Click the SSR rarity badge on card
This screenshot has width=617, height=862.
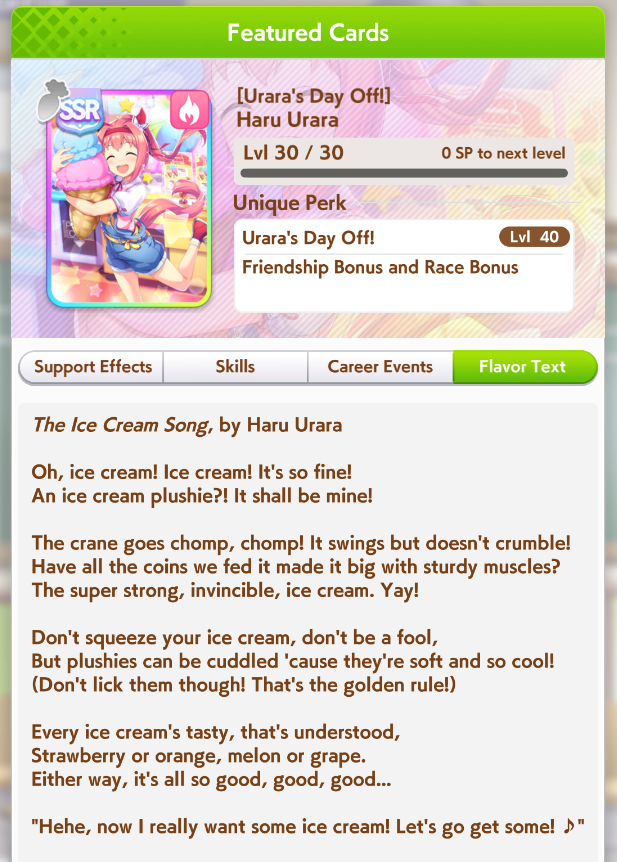(80, 112)
